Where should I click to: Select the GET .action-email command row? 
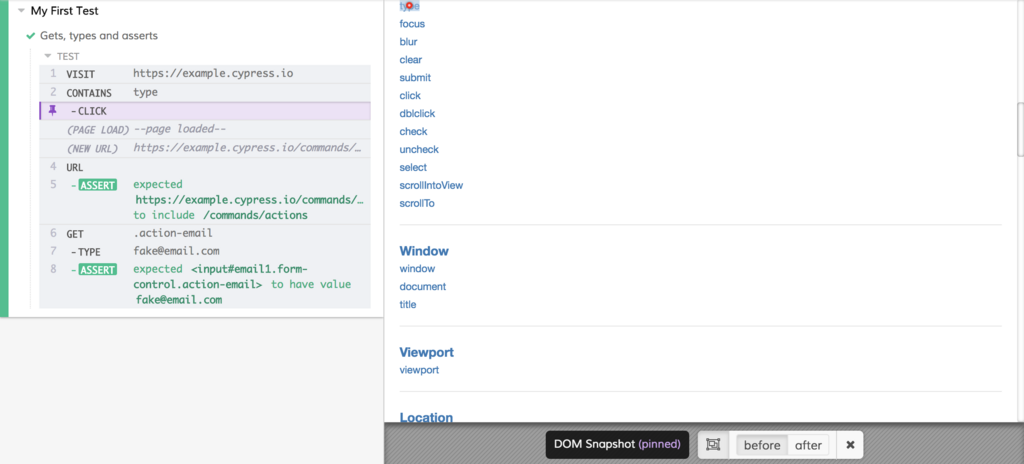205,233
